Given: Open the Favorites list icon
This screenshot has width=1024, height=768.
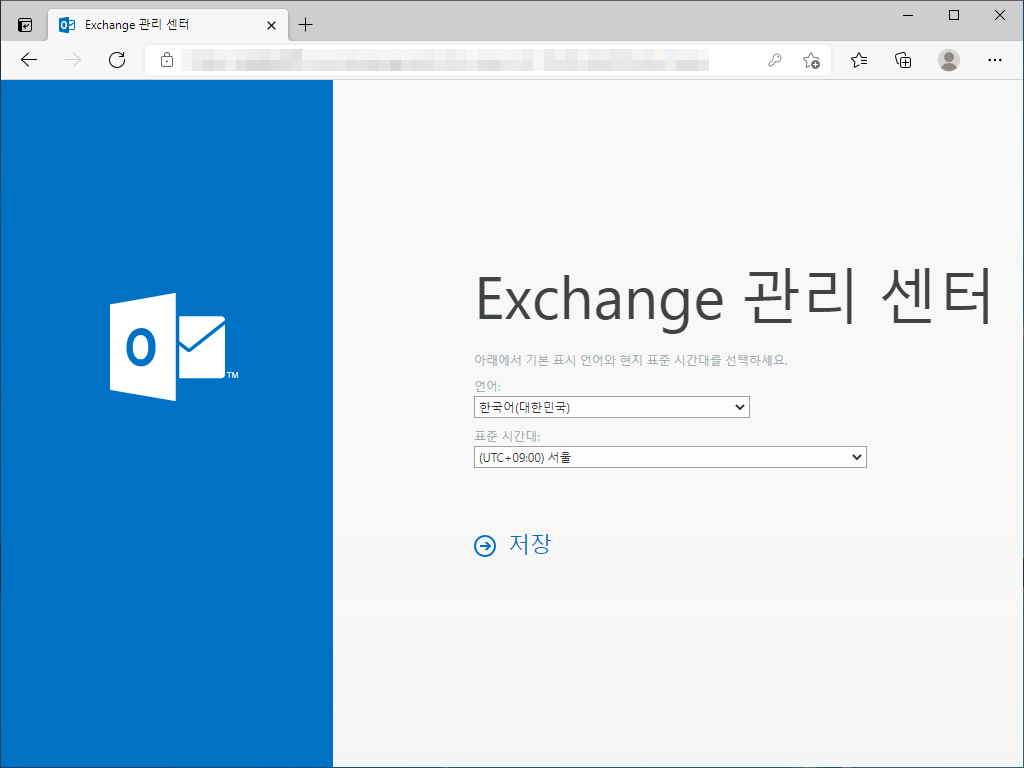Looking at the screenshot, I should (x=859, y=60).
